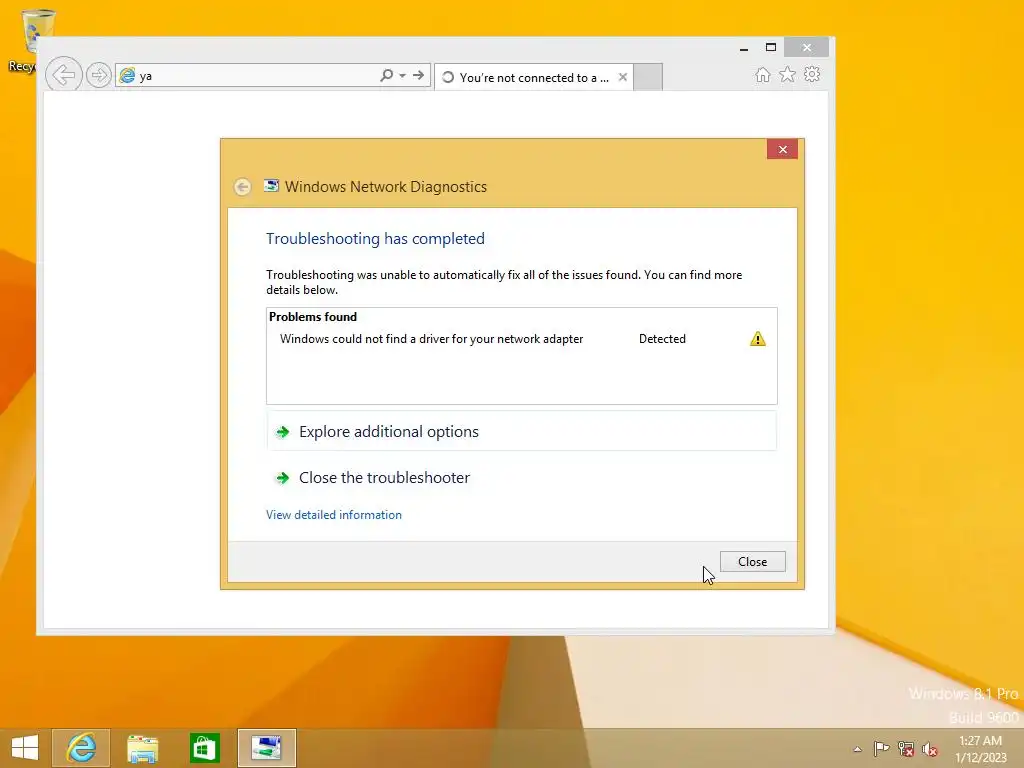Click the Close button in dialog
The width and height of the screenshot is (1024, 768).
pyautogui.click(x=752, y=562)
